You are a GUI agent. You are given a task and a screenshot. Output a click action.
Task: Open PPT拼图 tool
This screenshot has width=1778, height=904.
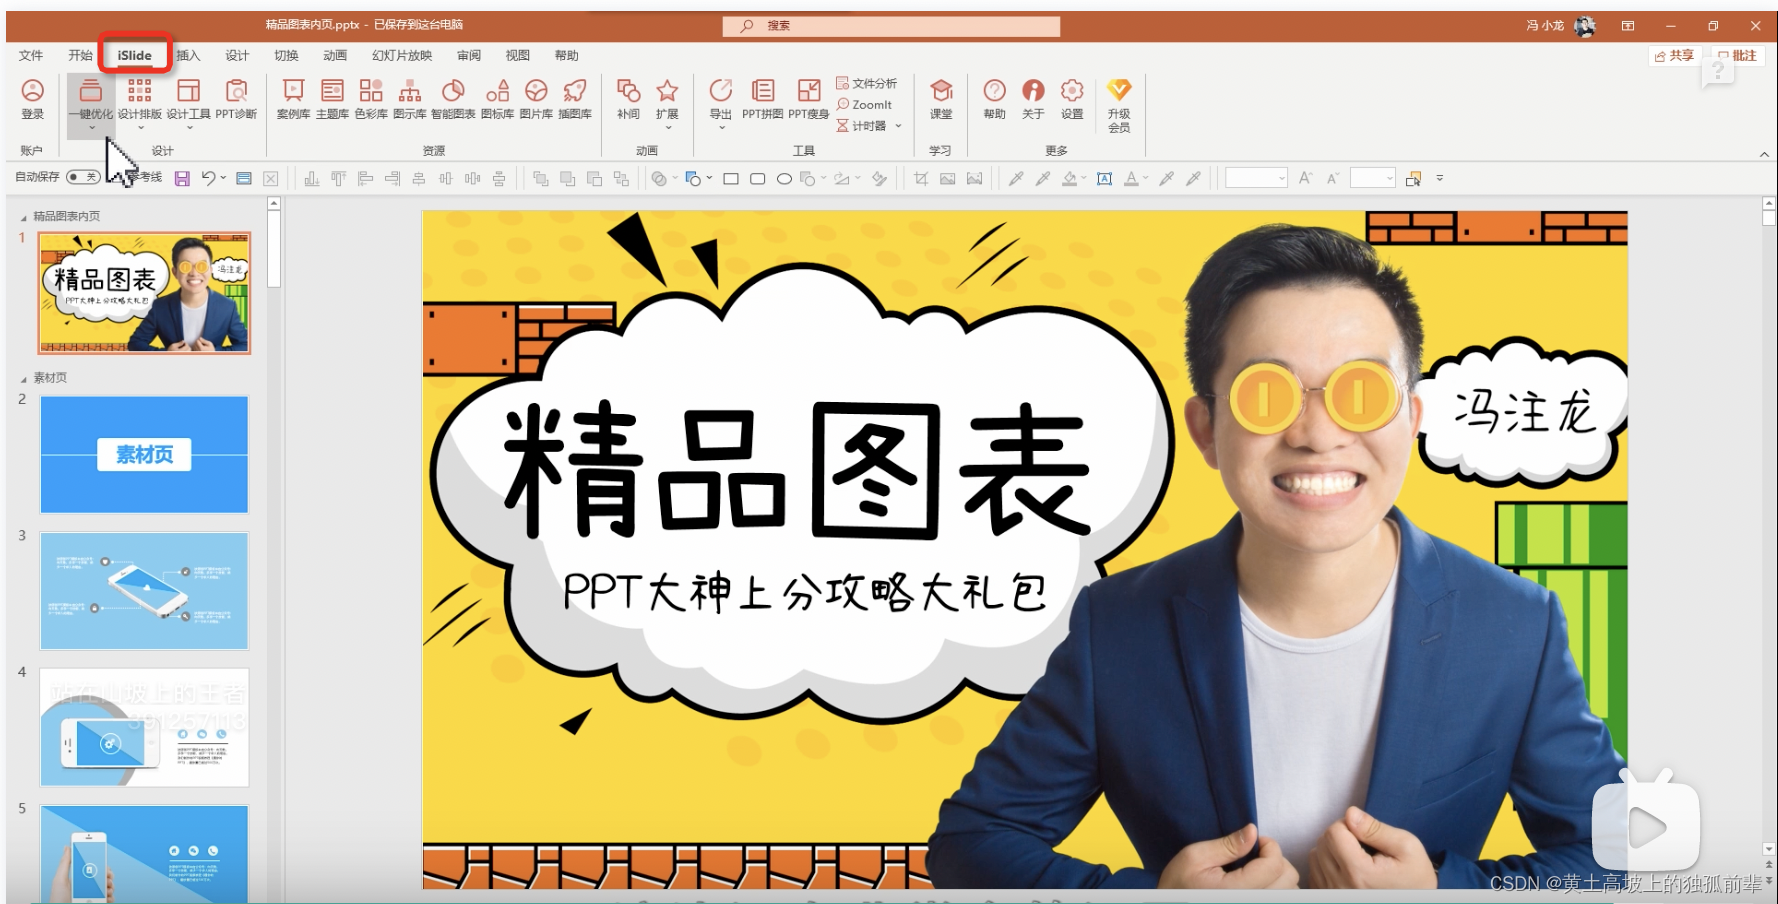pos(762,99)
